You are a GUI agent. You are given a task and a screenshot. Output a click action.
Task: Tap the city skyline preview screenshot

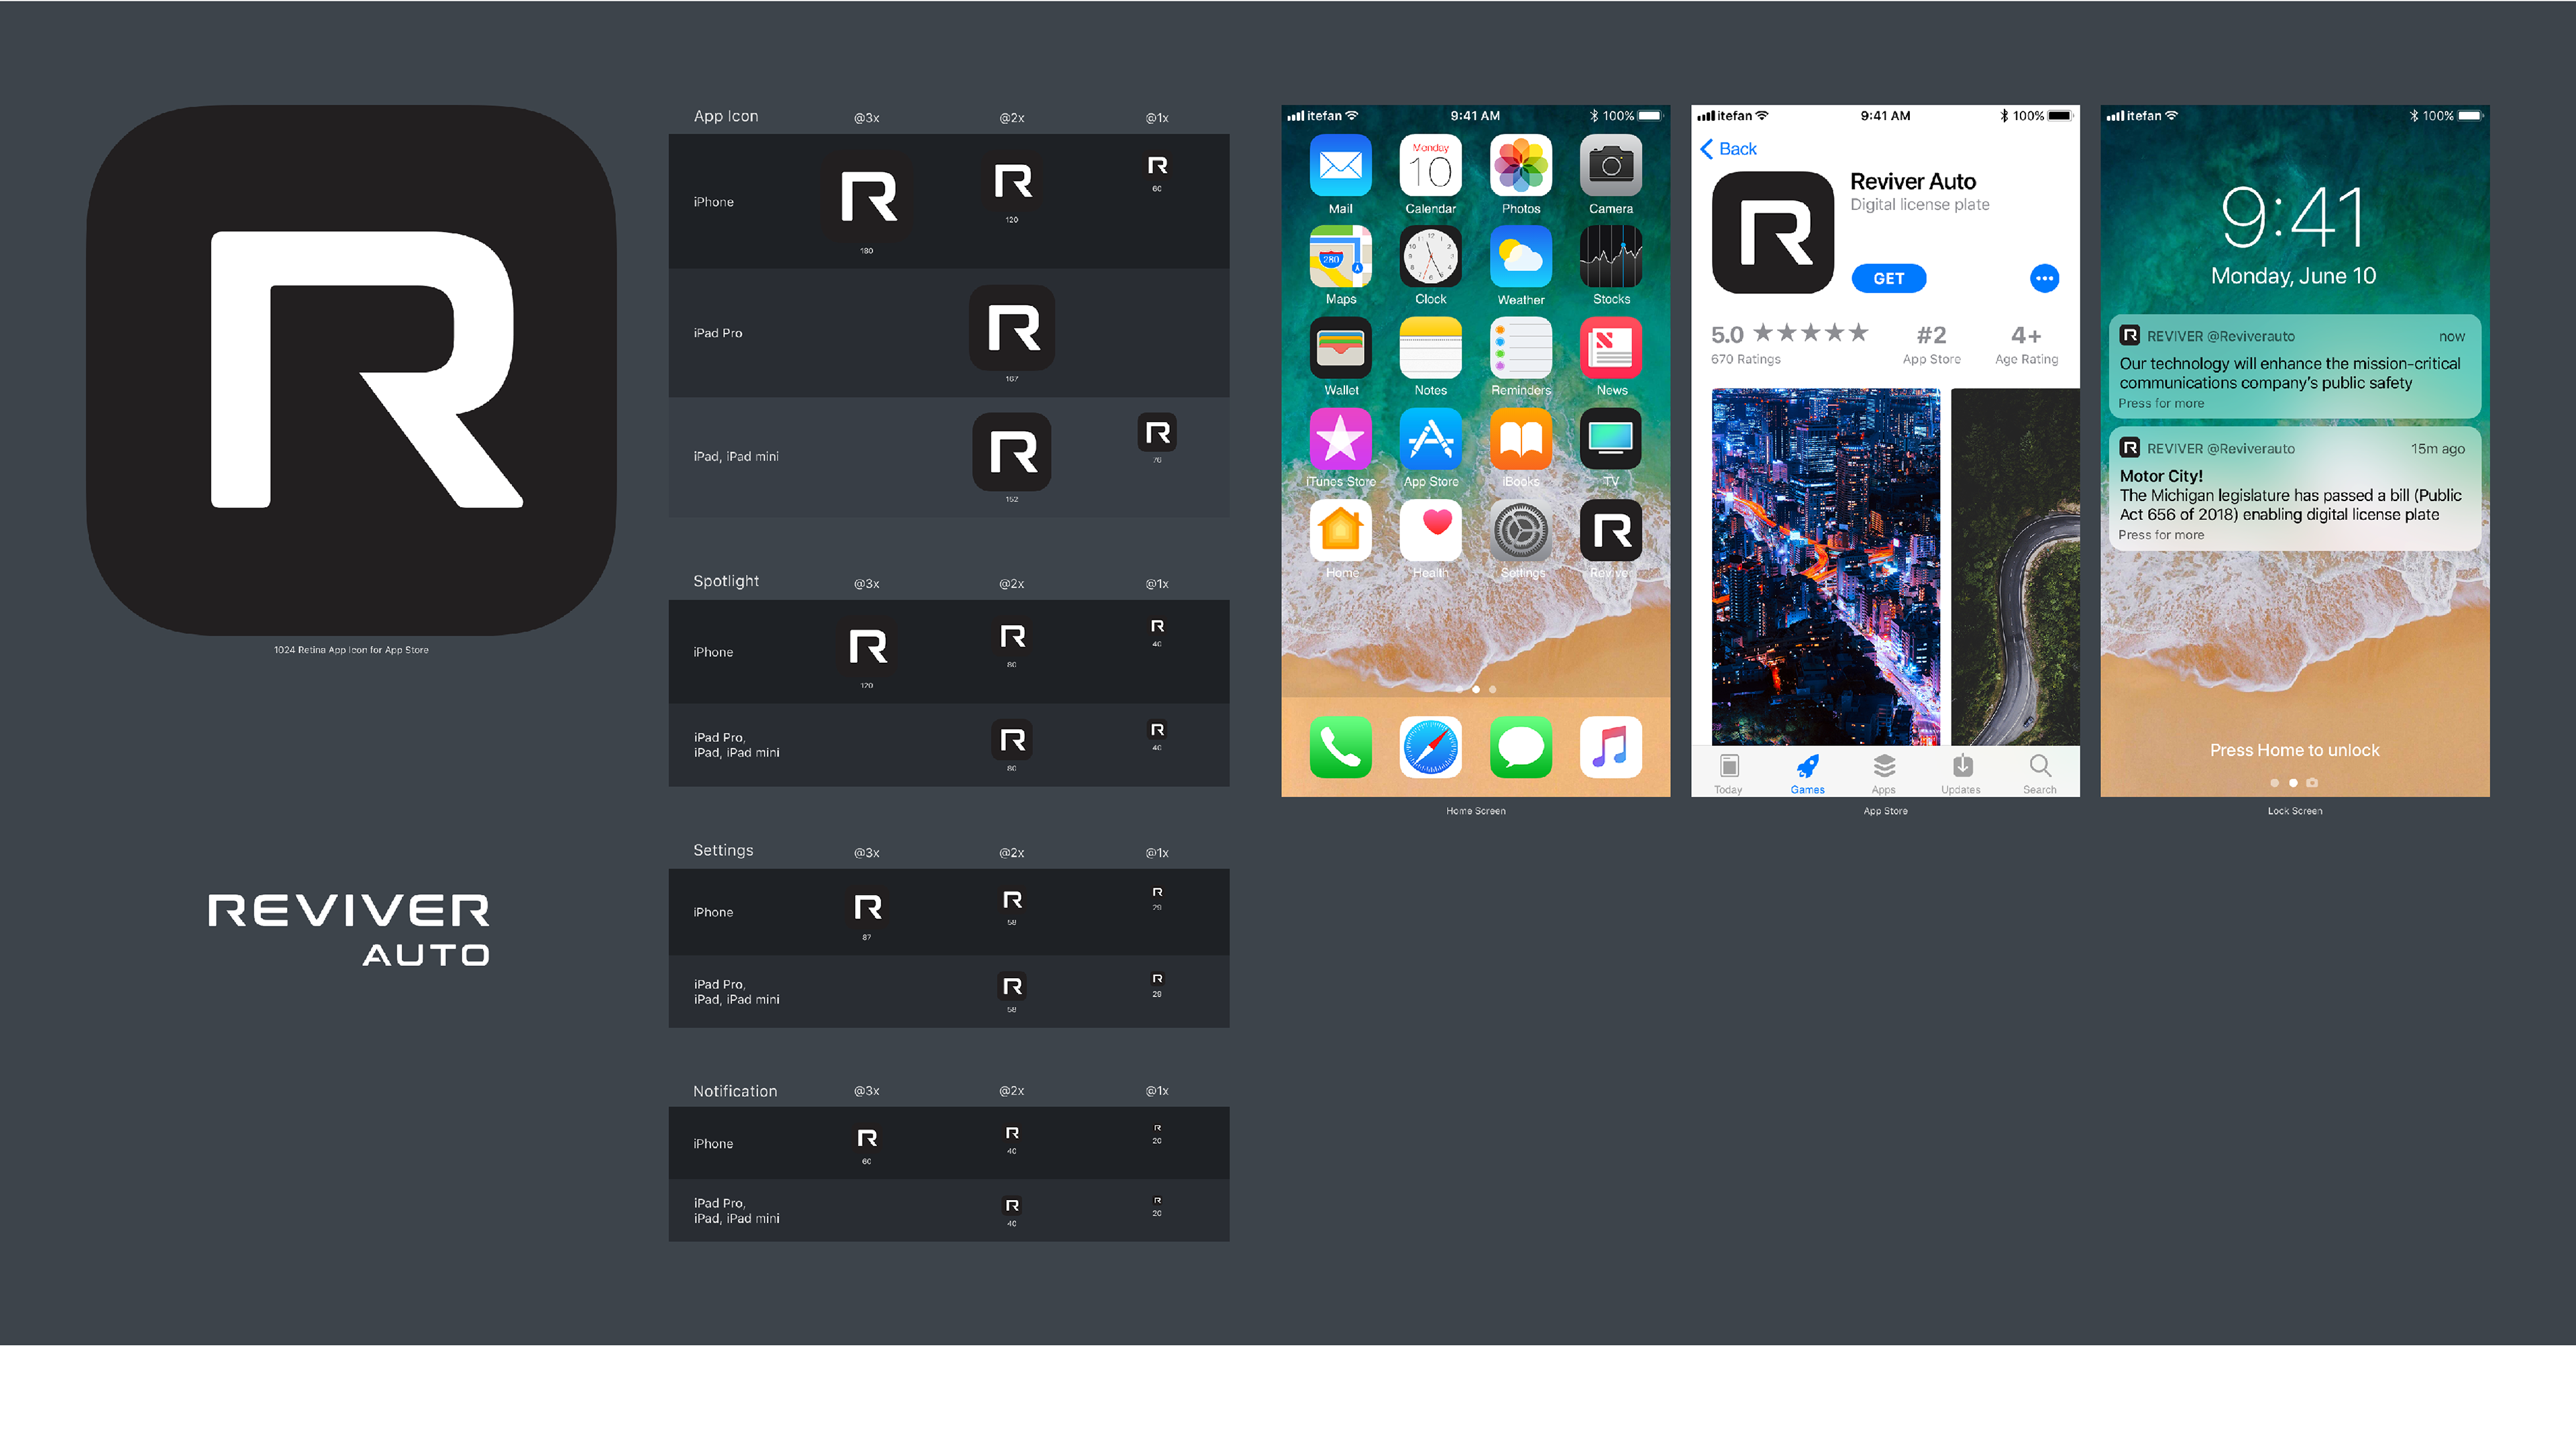(x=1825, y=566)
